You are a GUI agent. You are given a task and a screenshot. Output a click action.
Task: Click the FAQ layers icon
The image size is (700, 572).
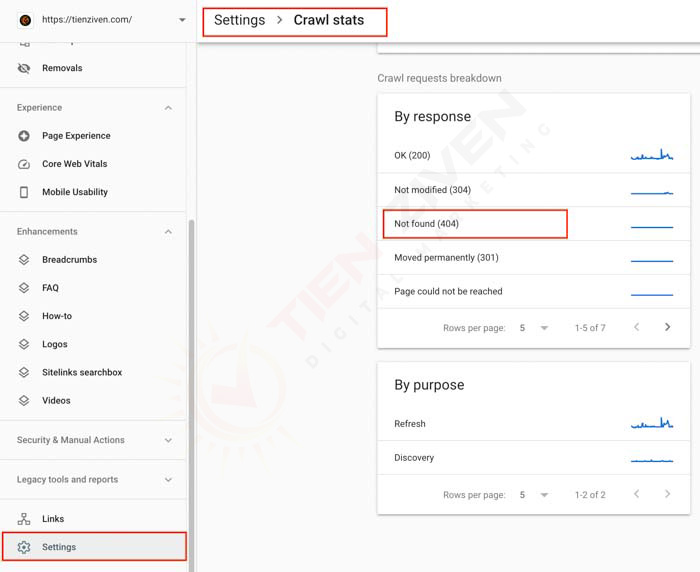[24, 288]
